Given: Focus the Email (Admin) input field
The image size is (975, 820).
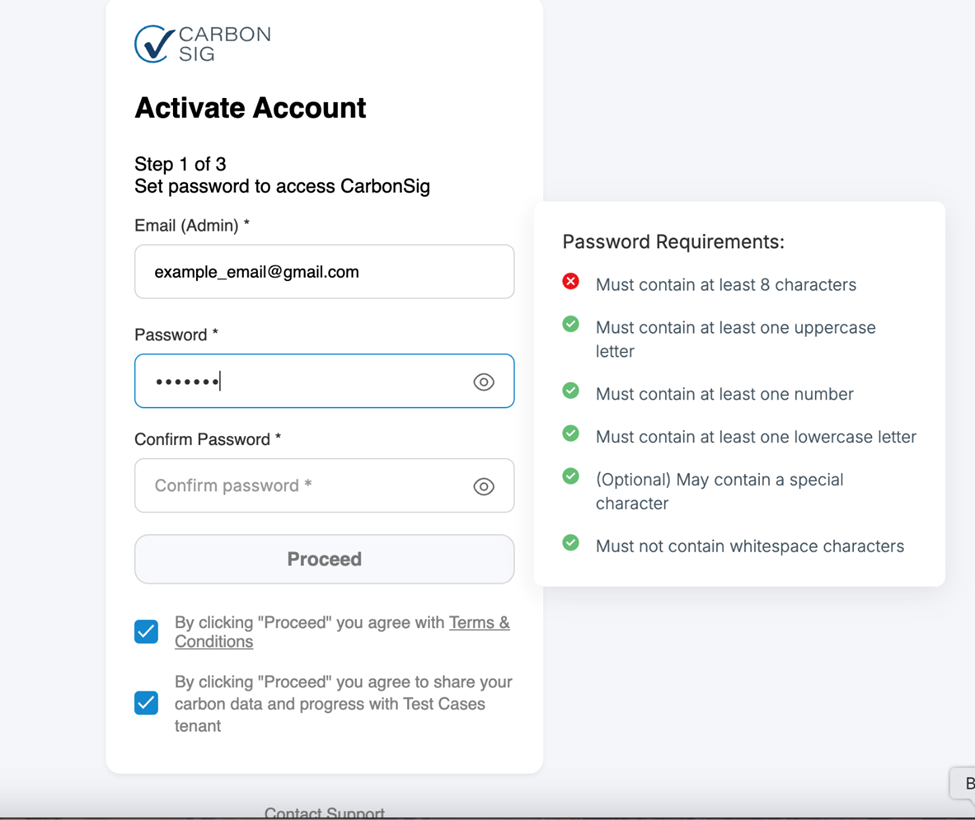Looking at the screenshot, I should point(324,272).
